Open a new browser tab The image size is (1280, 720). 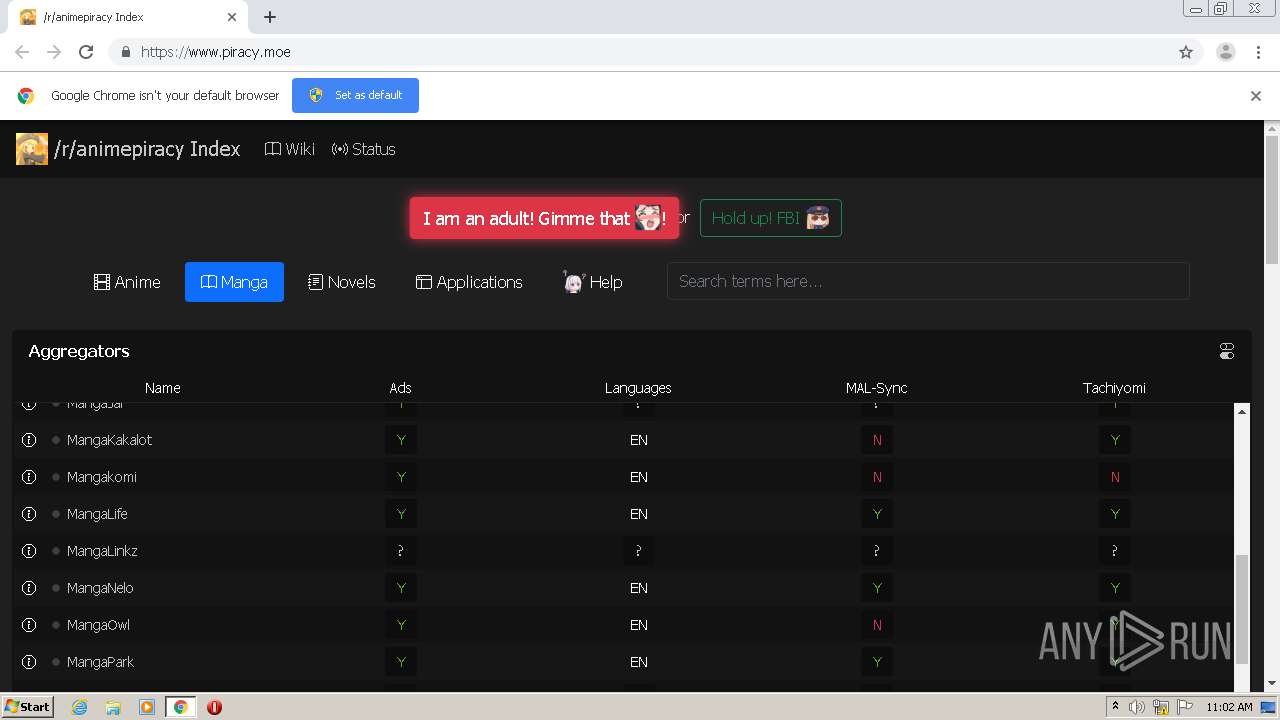[270, 17]
